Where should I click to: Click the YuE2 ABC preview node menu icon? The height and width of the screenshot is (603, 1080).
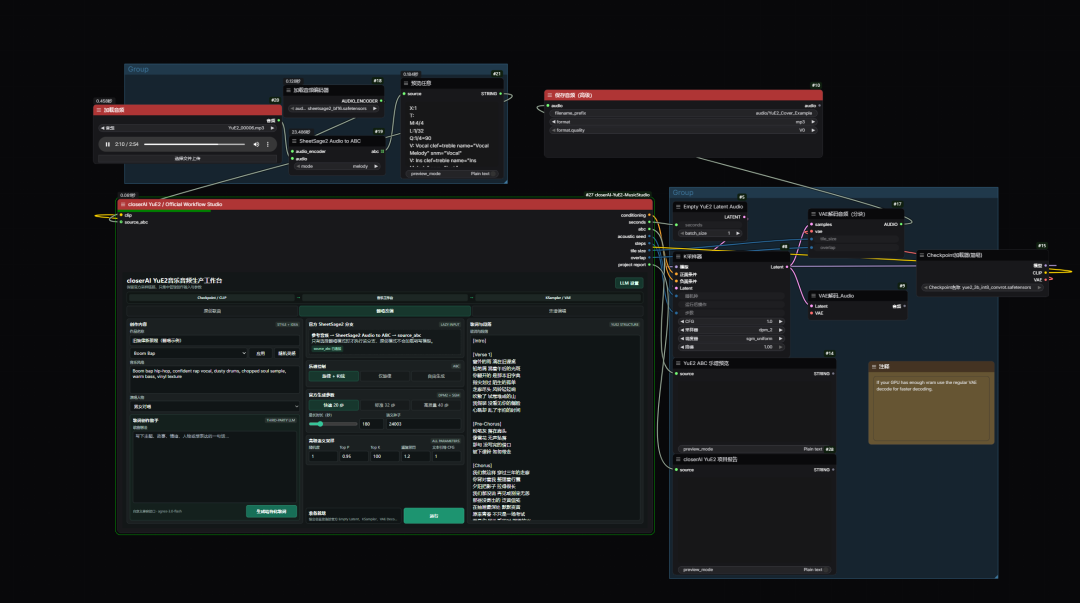(678, 363)
